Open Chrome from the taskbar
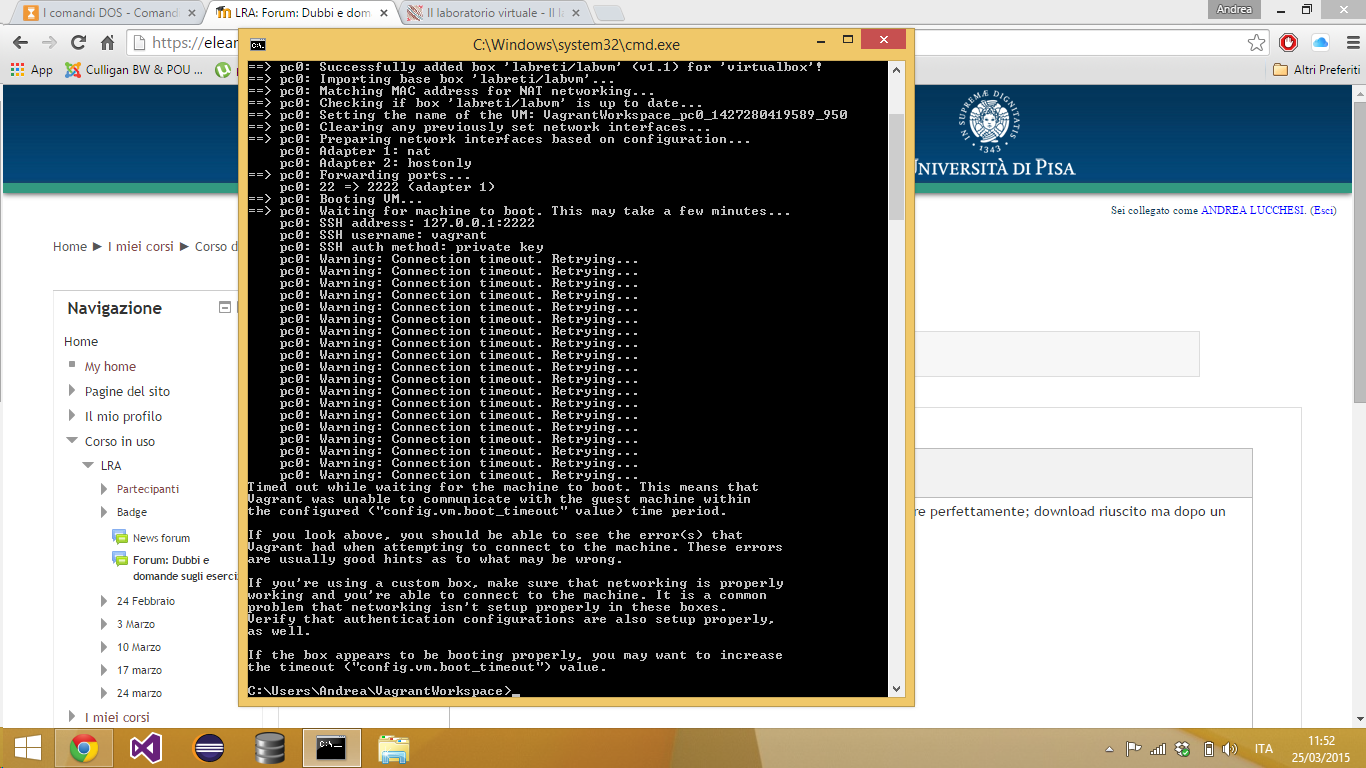 [84, 748]
